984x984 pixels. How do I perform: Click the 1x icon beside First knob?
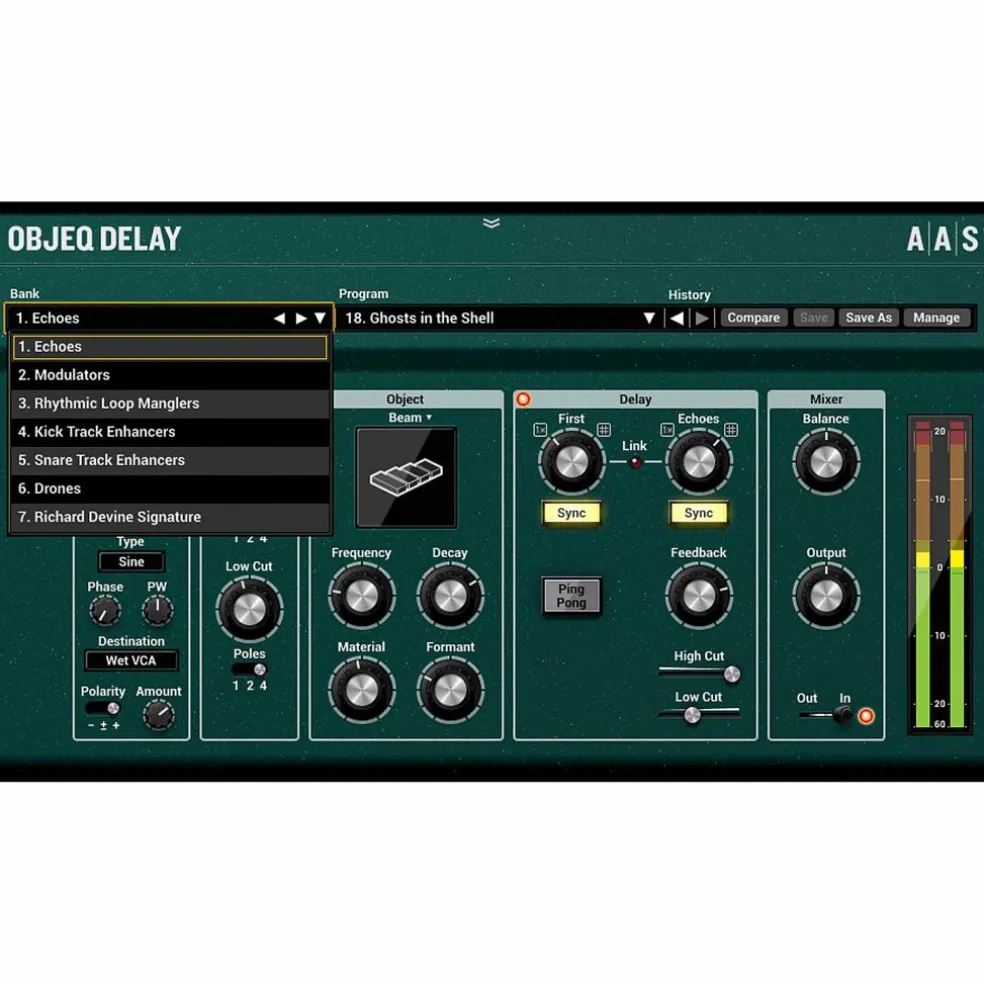pyautogui.click(x=540, y=430)
